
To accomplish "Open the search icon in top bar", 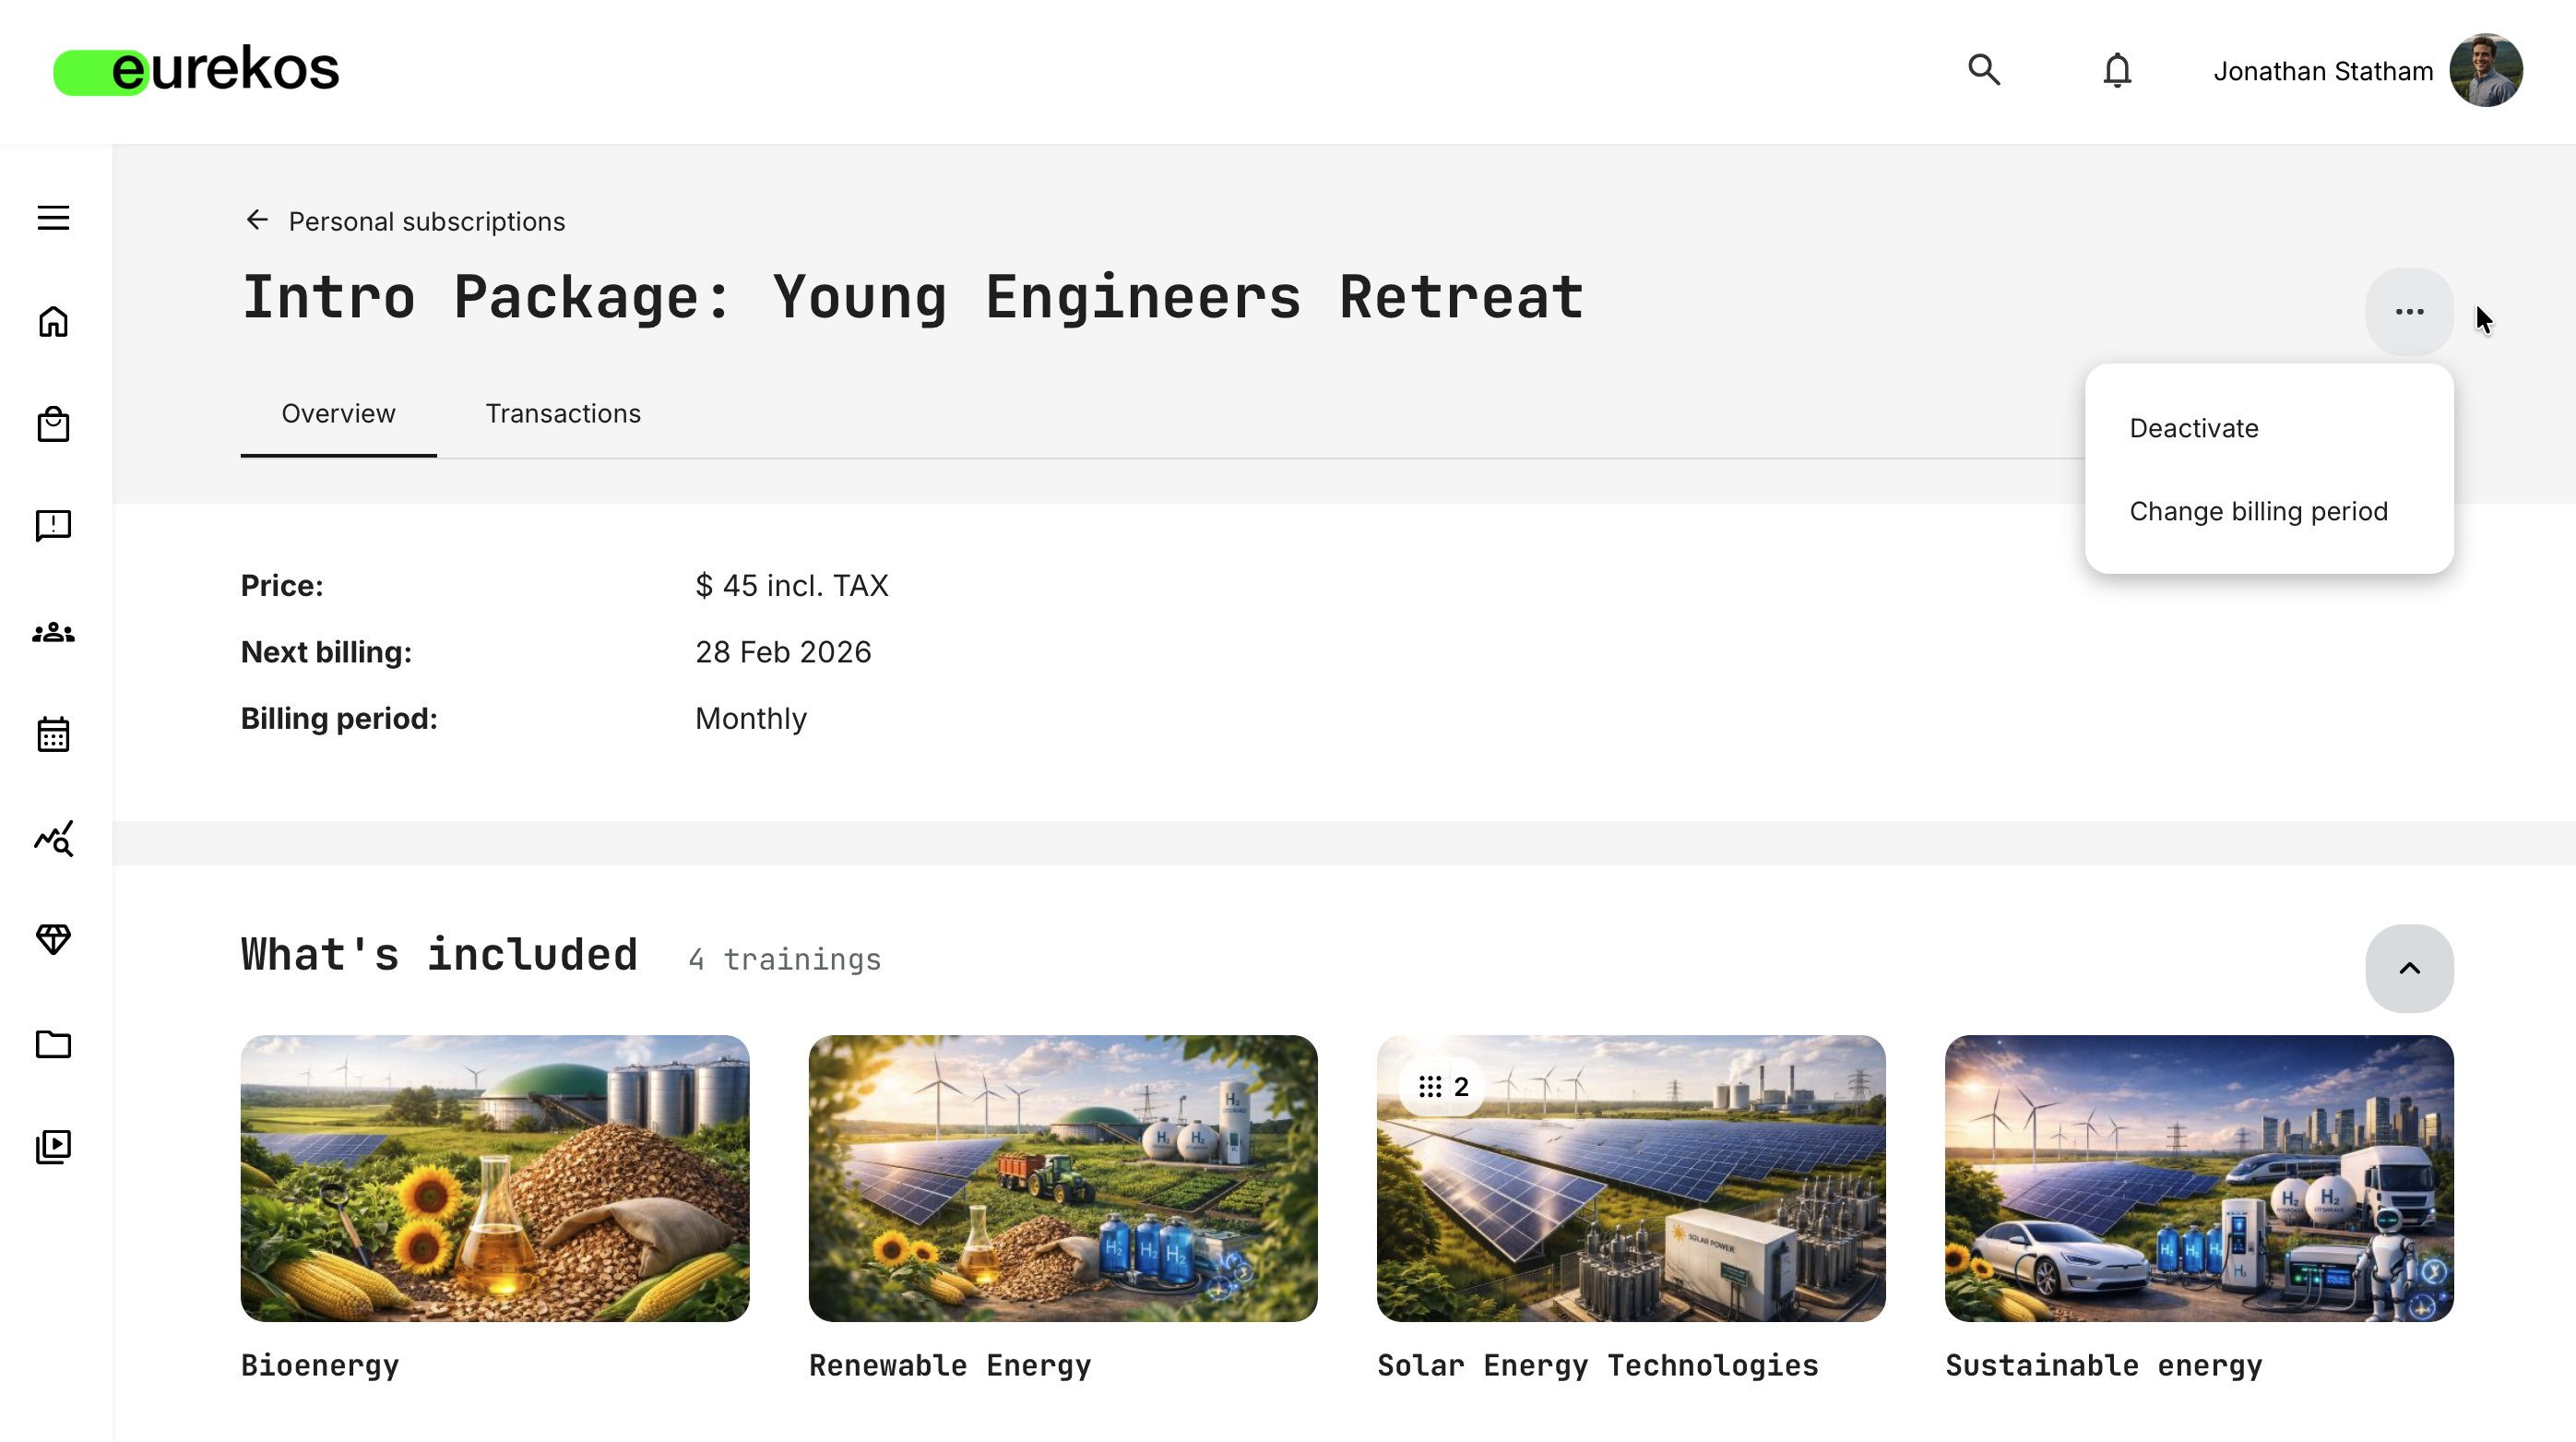I will (1984, 70).
